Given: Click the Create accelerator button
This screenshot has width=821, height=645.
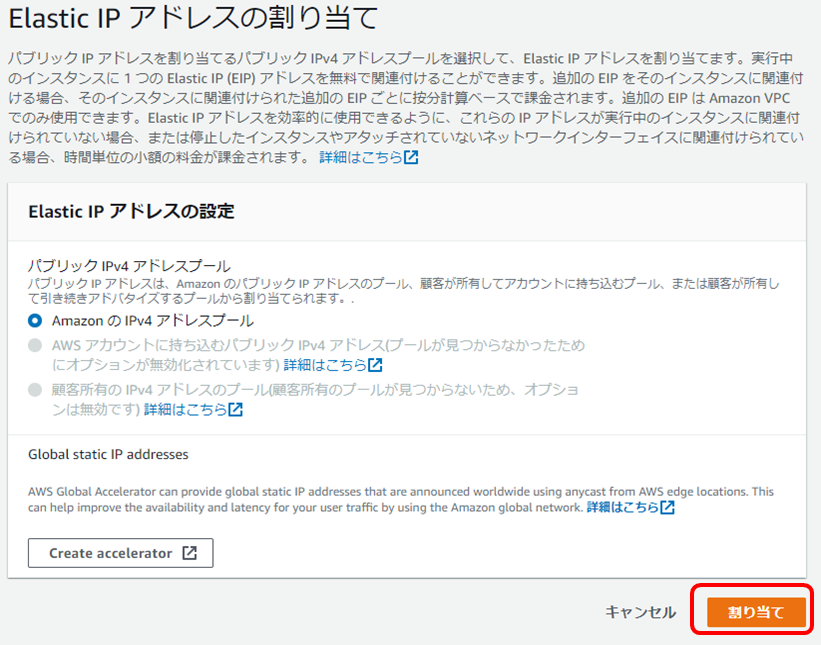Looking at the screenshot, I should (120, 553).
